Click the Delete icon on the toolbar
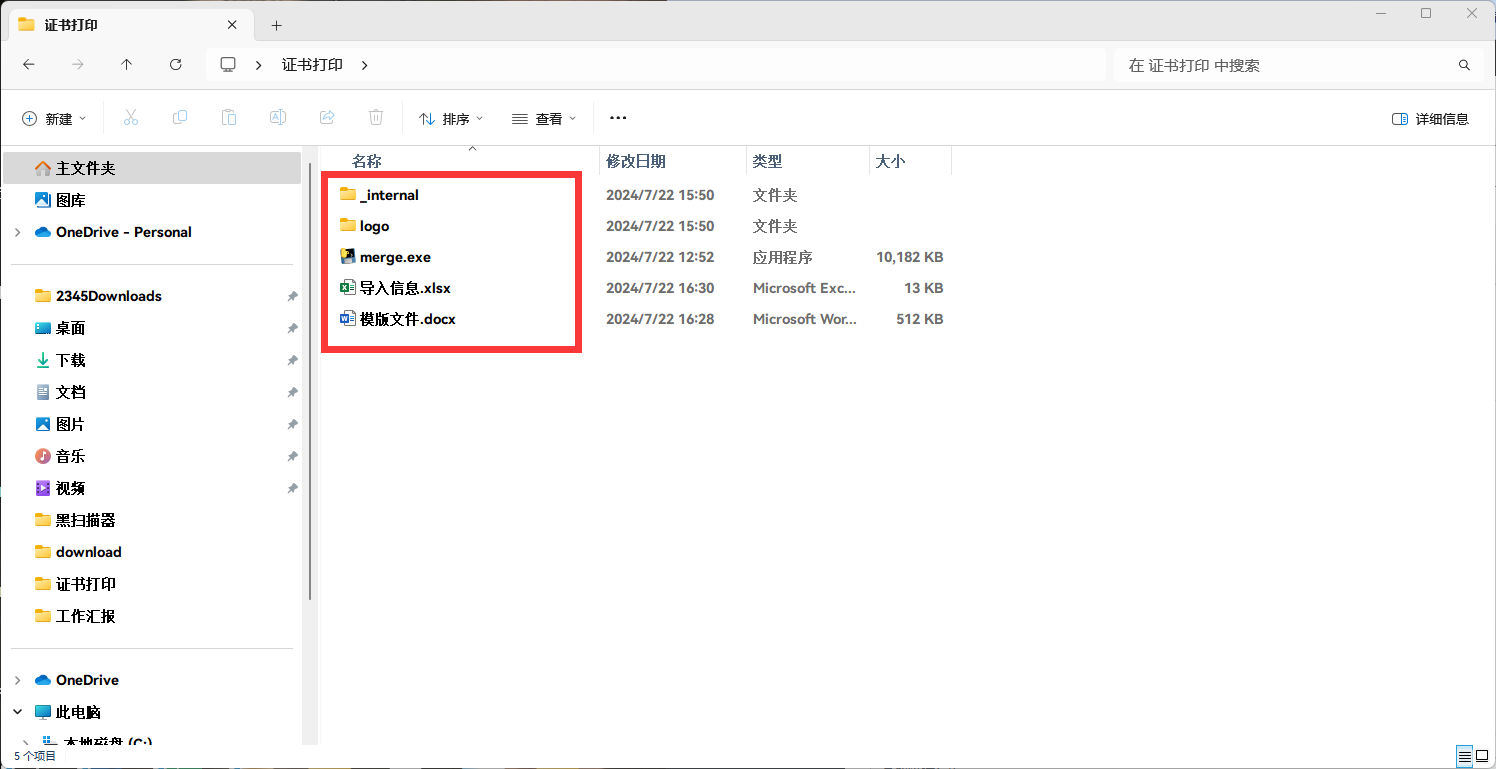This screenshot has width=1496, height=769. (375, 117)
